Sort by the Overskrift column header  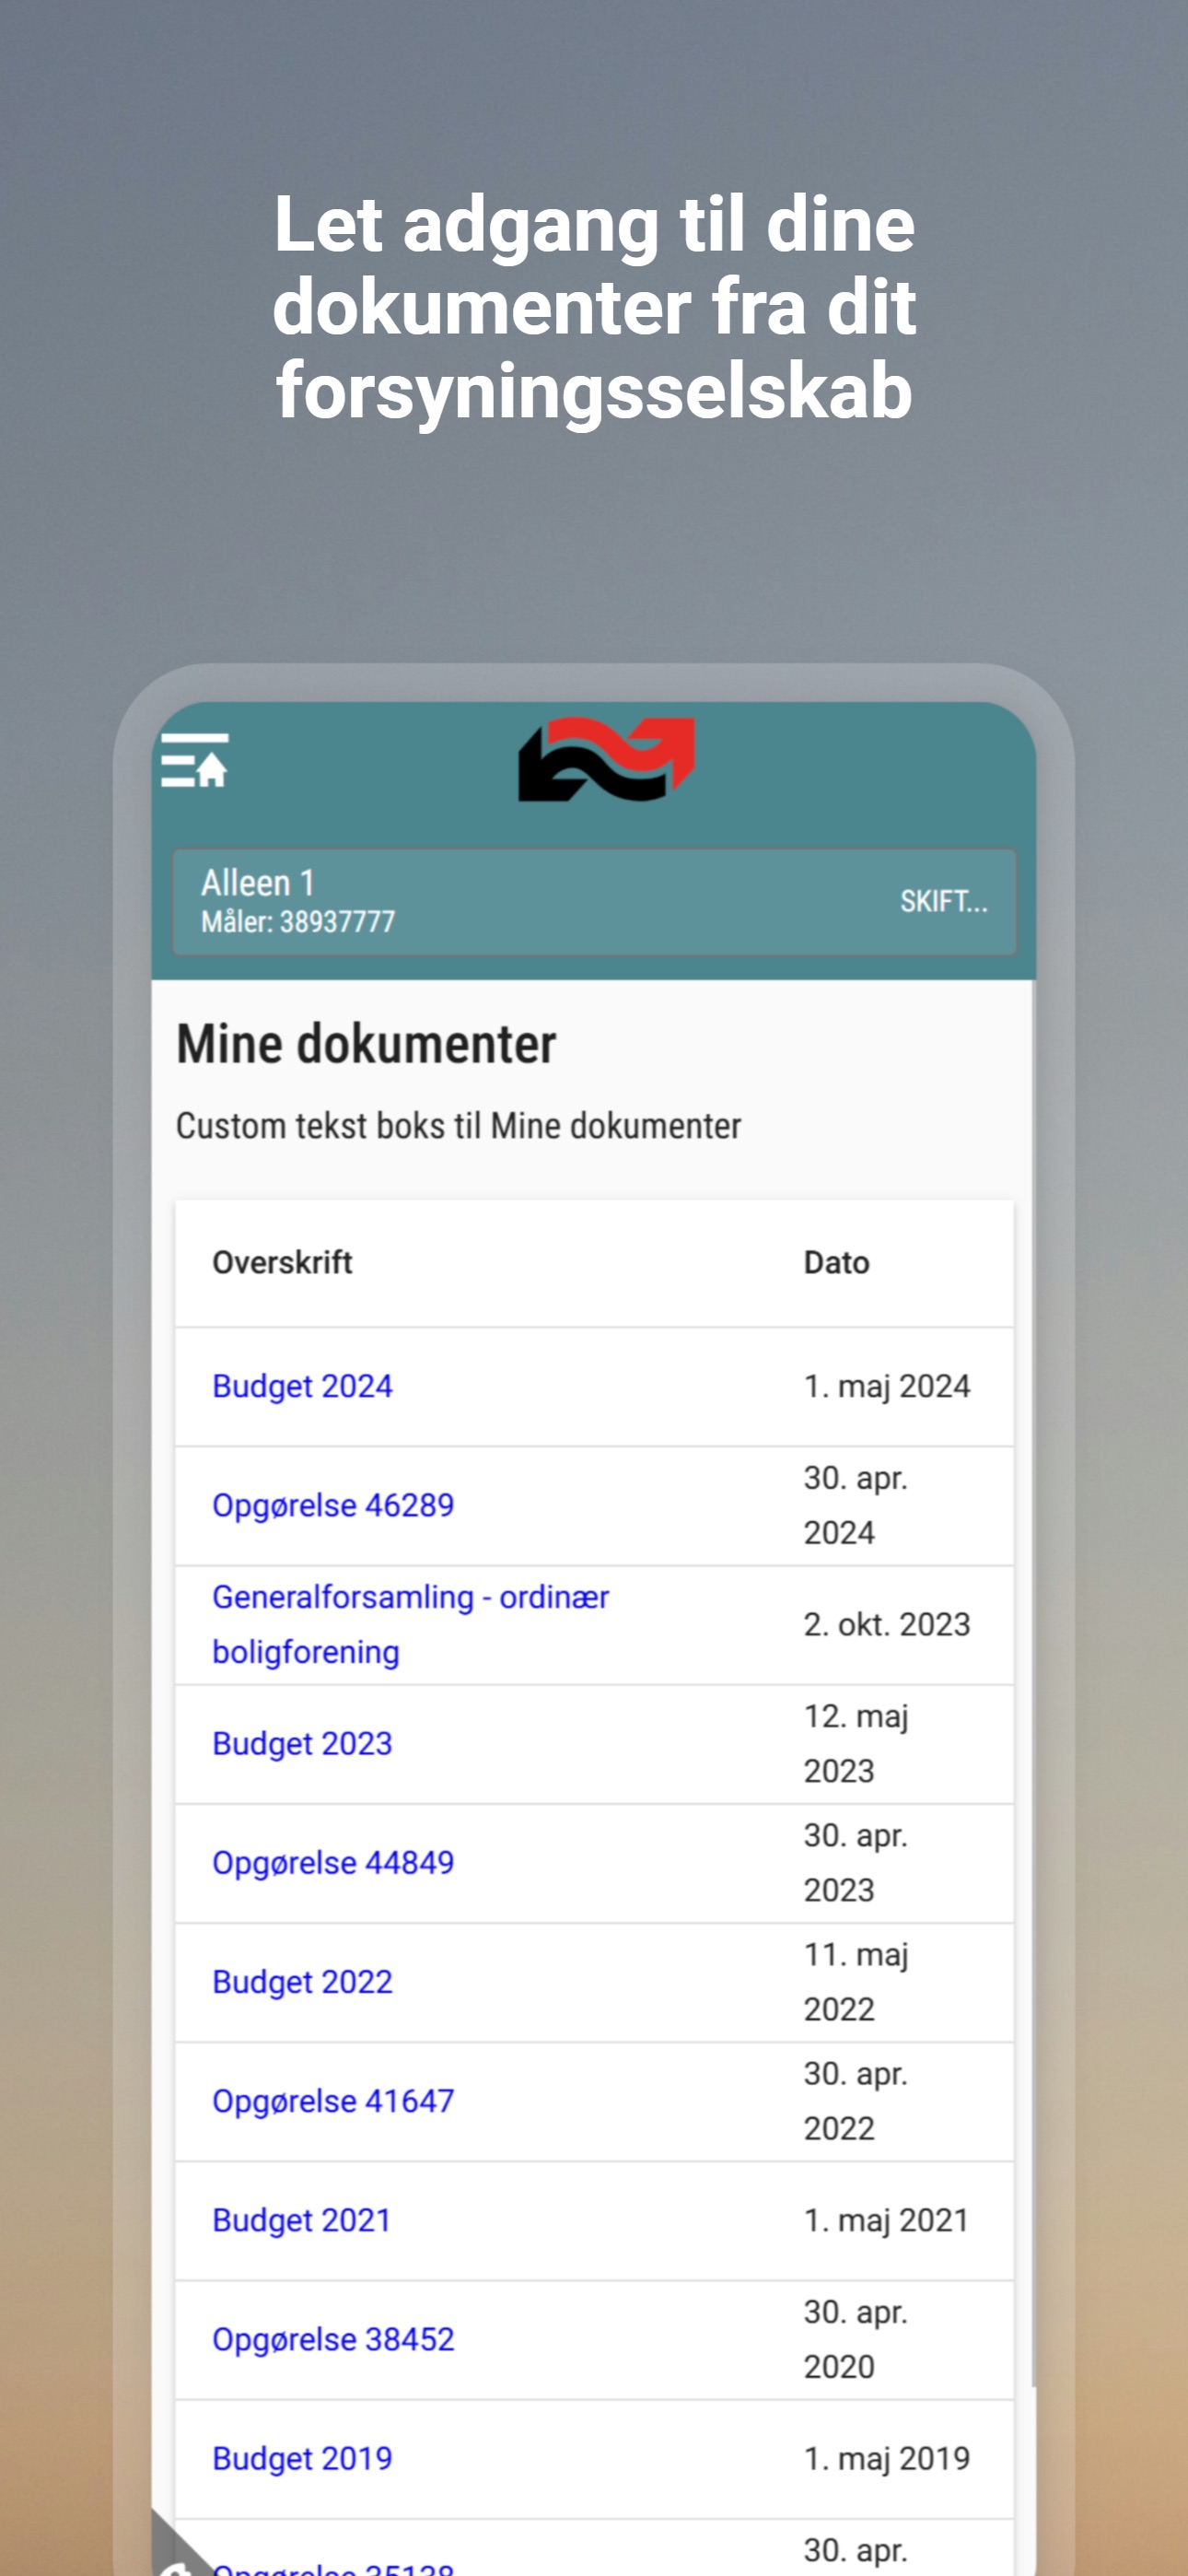(x=282, y=1262)
